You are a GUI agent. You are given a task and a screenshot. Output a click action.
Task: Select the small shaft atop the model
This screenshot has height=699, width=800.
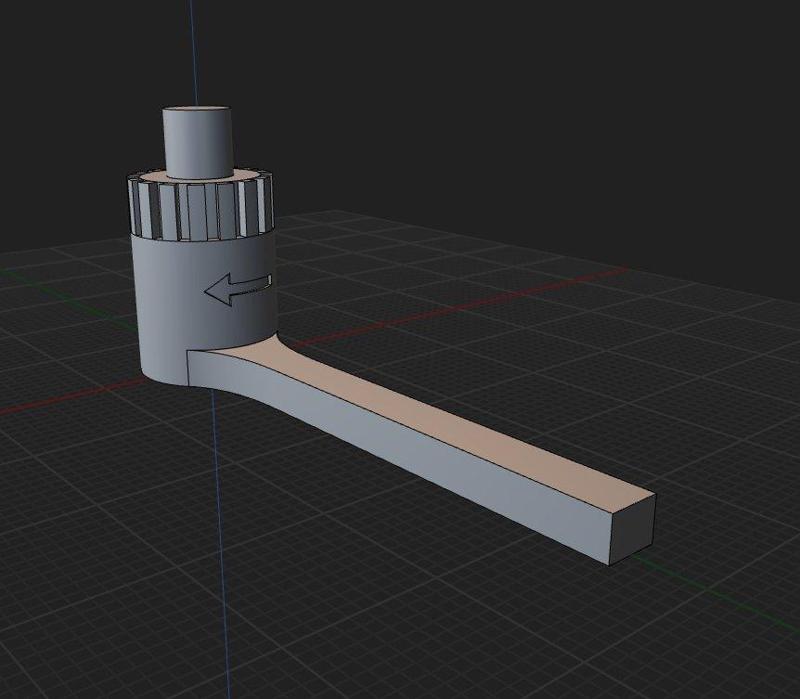(x=197, y=142)
